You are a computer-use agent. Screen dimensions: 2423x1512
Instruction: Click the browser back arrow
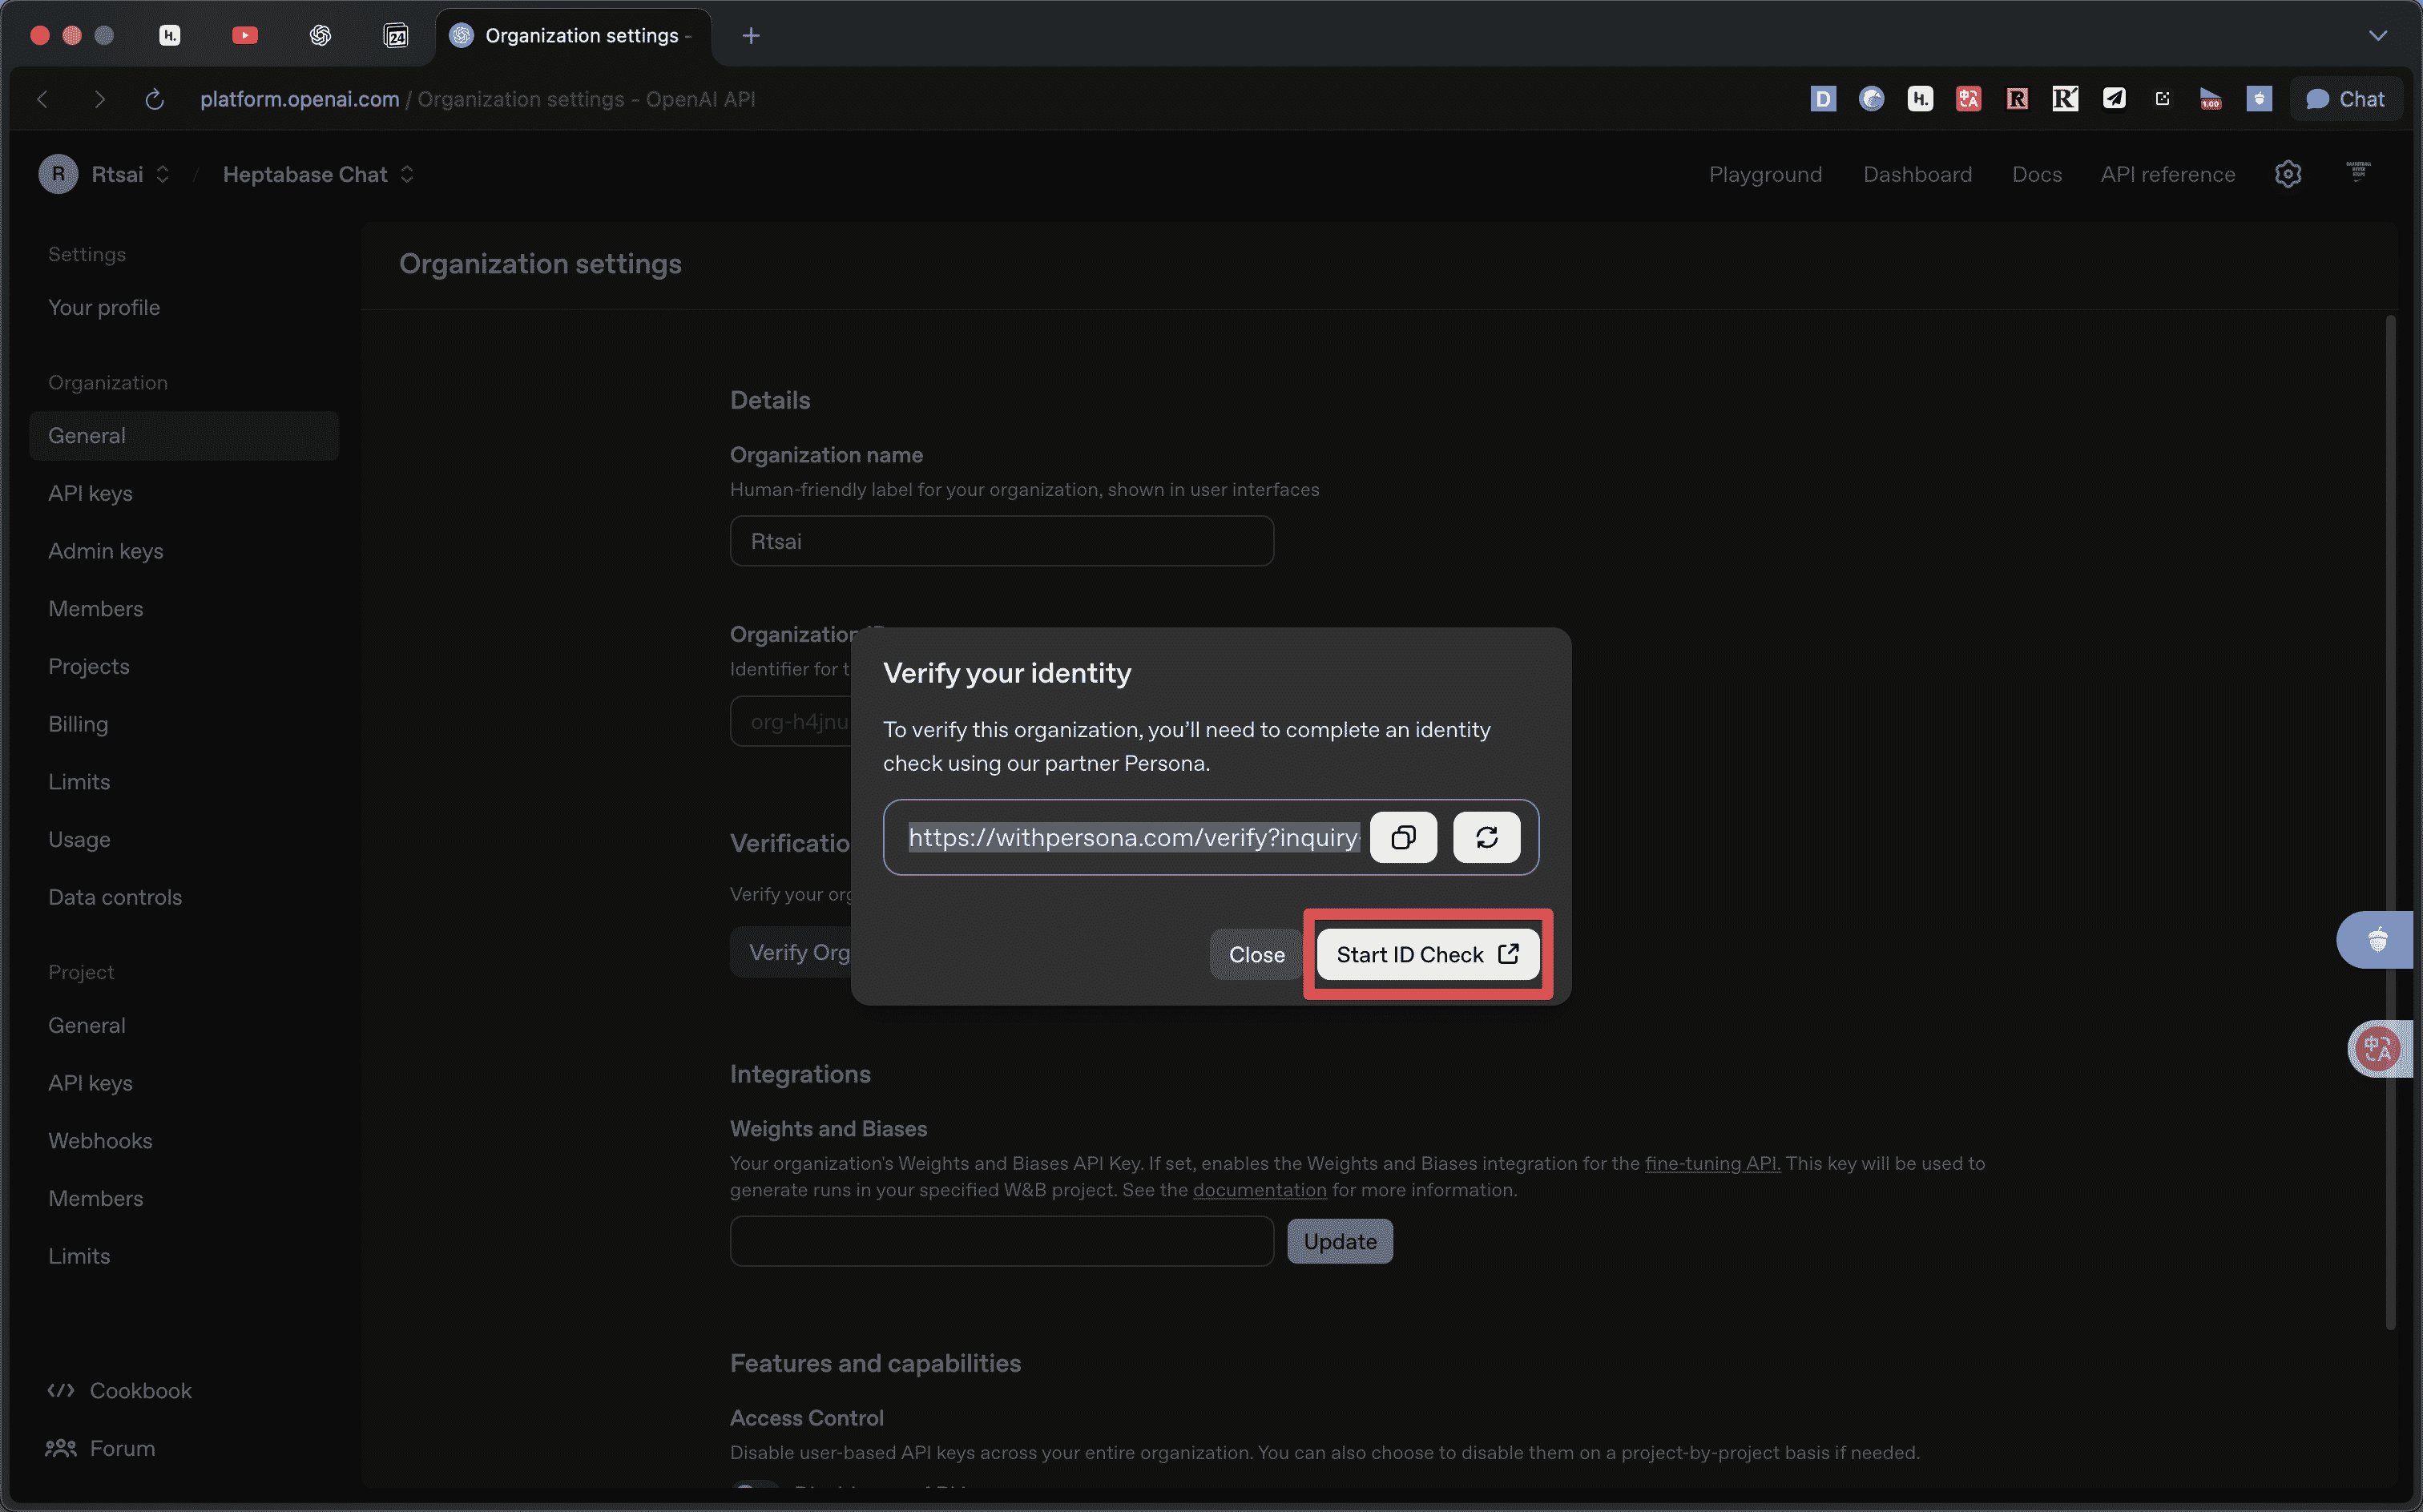42,99
